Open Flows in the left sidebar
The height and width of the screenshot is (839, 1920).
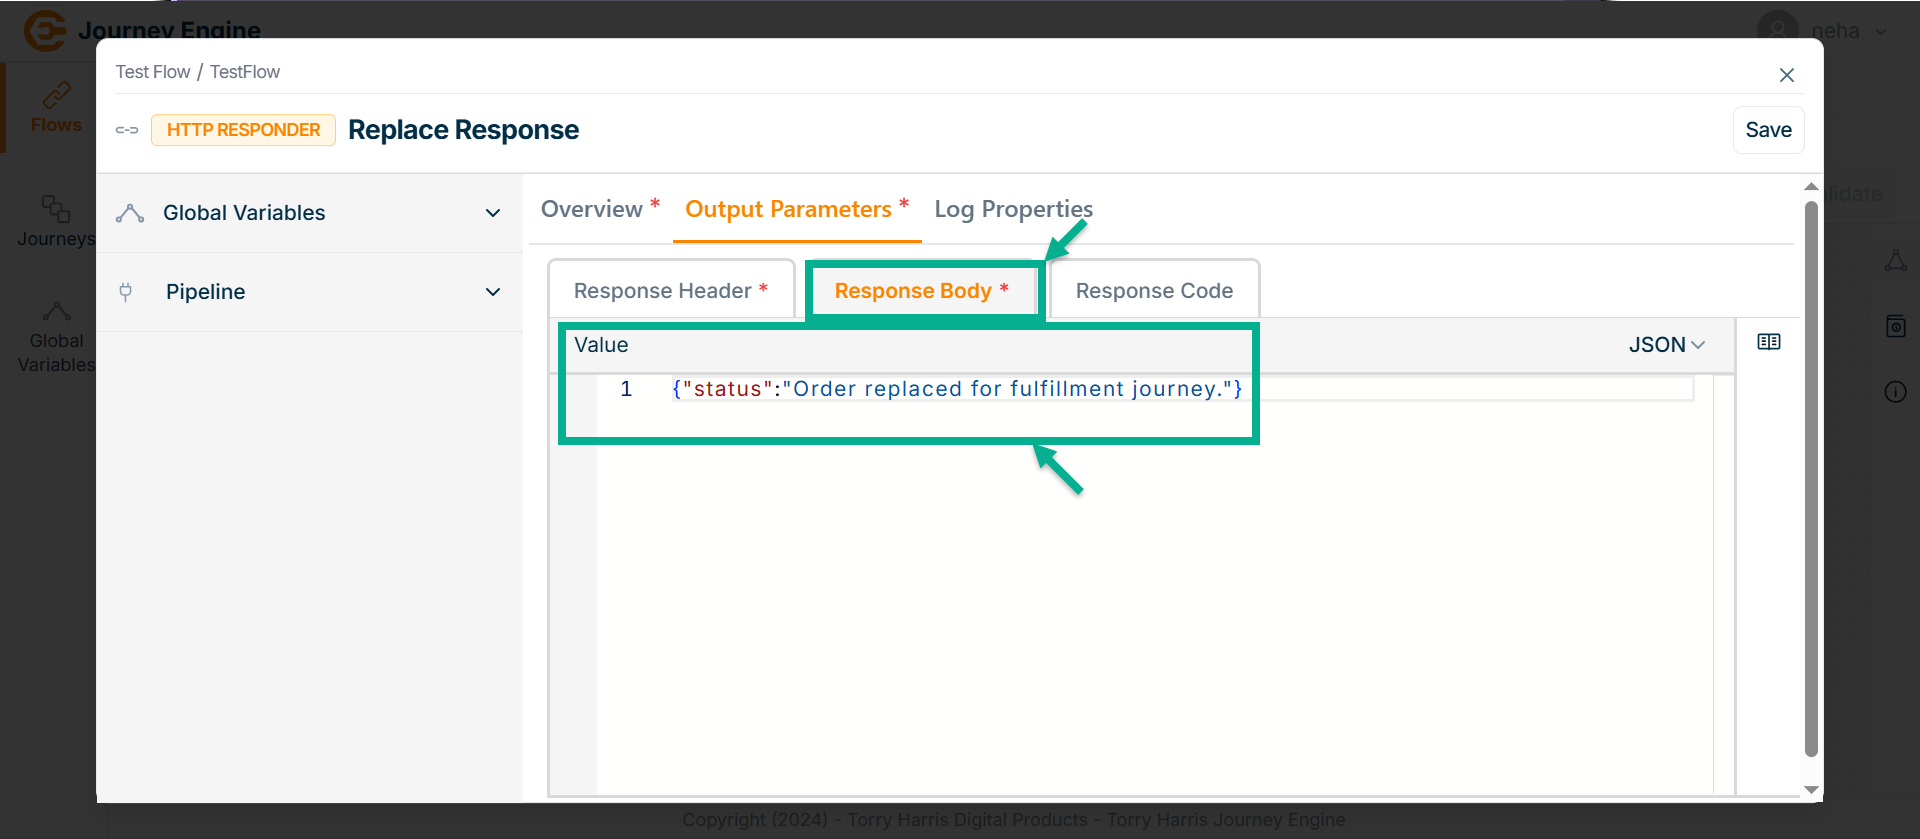click(56, 108)
